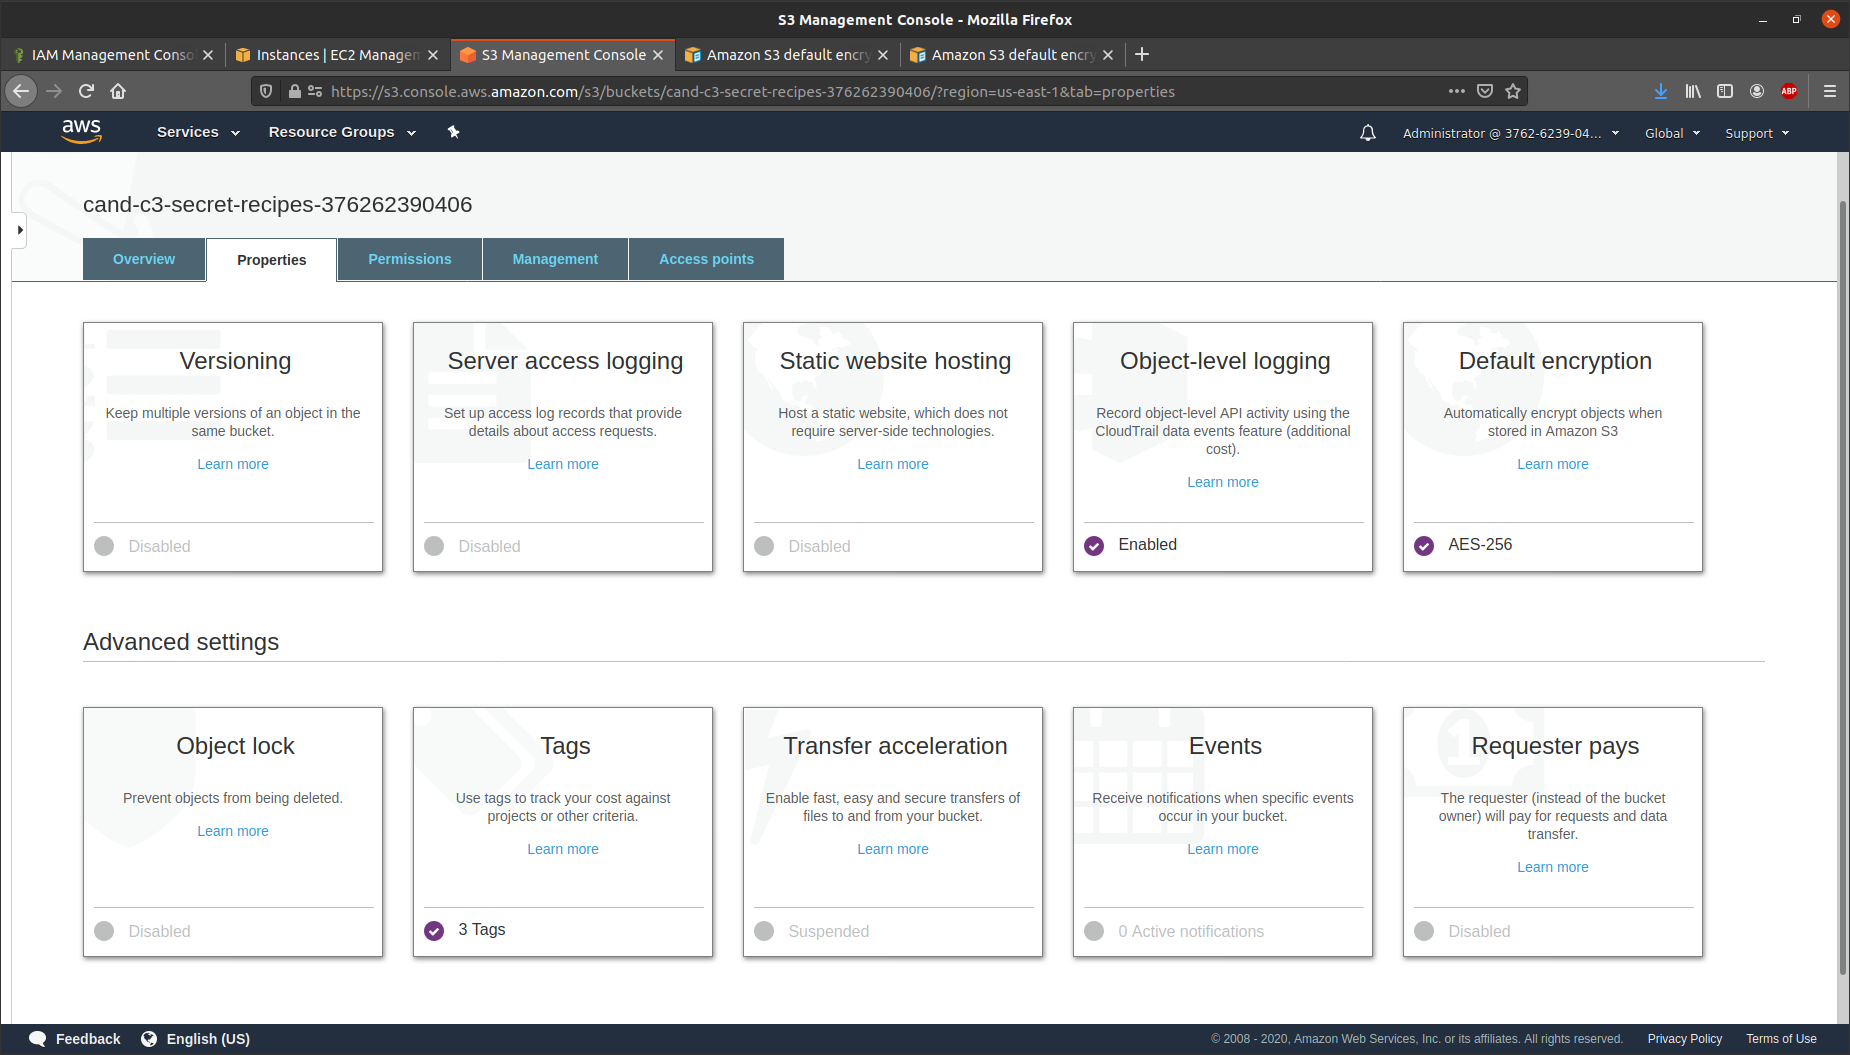Screen dimensions: 1850x1055
Task: Open a new tab with the plus icon
Action: click(x=1142, y=54)
